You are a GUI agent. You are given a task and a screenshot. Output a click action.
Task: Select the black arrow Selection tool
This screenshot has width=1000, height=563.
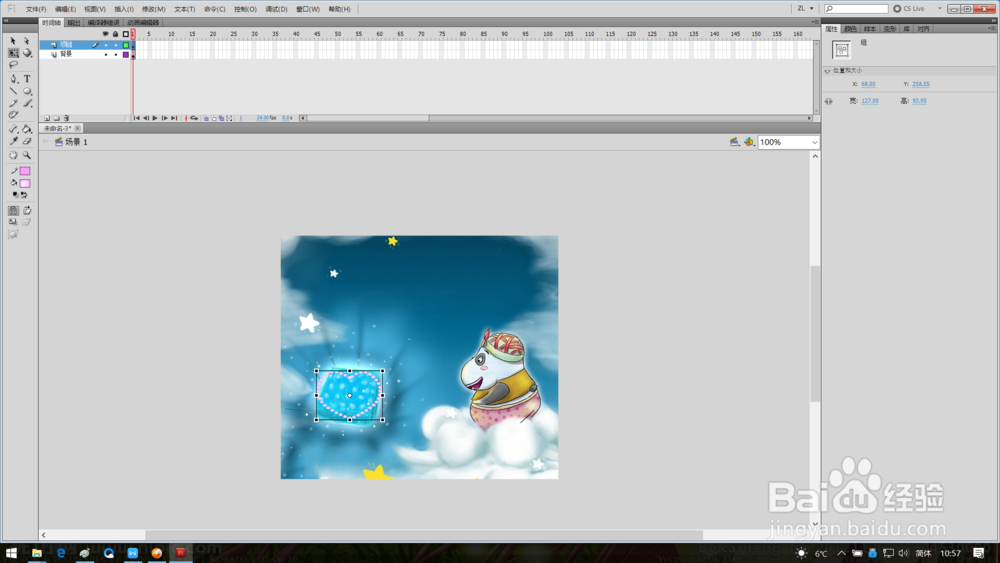pos(13,41)
